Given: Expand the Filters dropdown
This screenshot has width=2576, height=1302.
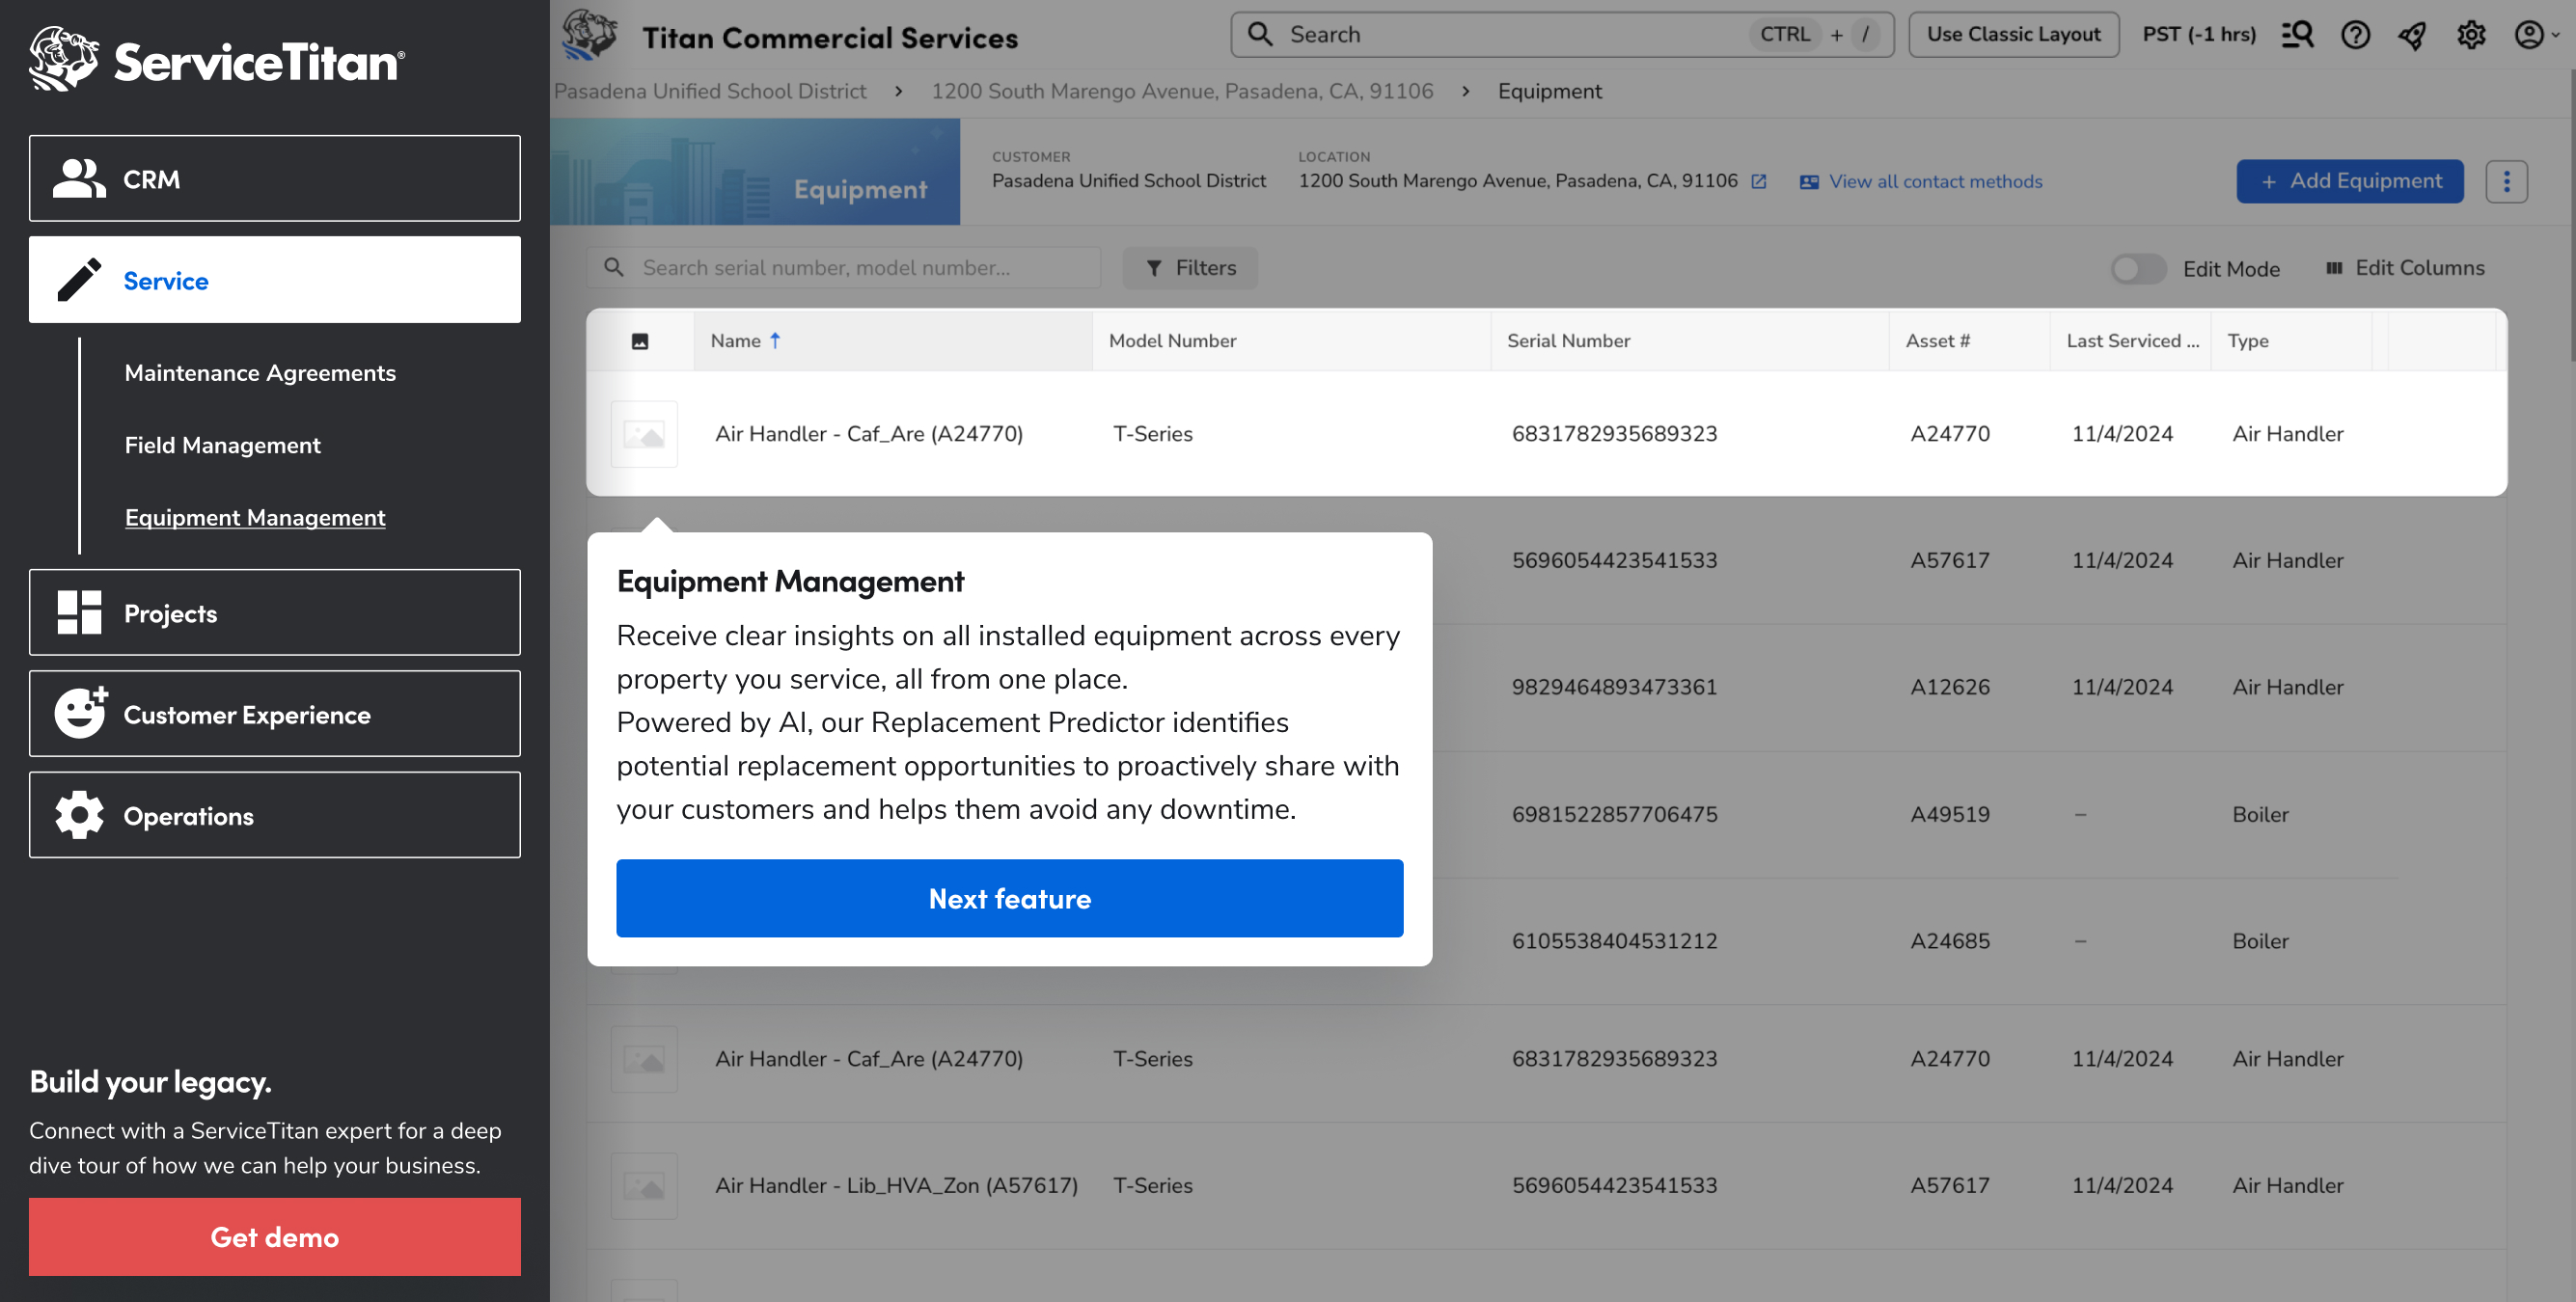Looking at the screenshot, I should pos(1190,268).
